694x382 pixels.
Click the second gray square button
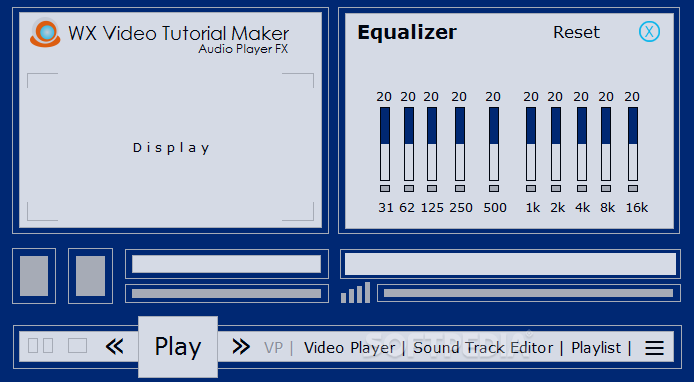pos(90,276)
